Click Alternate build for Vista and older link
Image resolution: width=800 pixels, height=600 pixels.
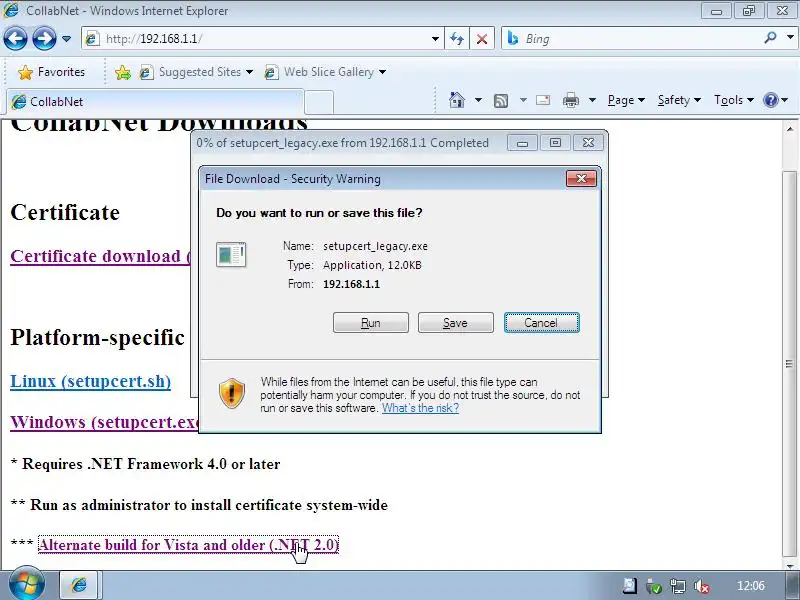click(x=188, y=545)
